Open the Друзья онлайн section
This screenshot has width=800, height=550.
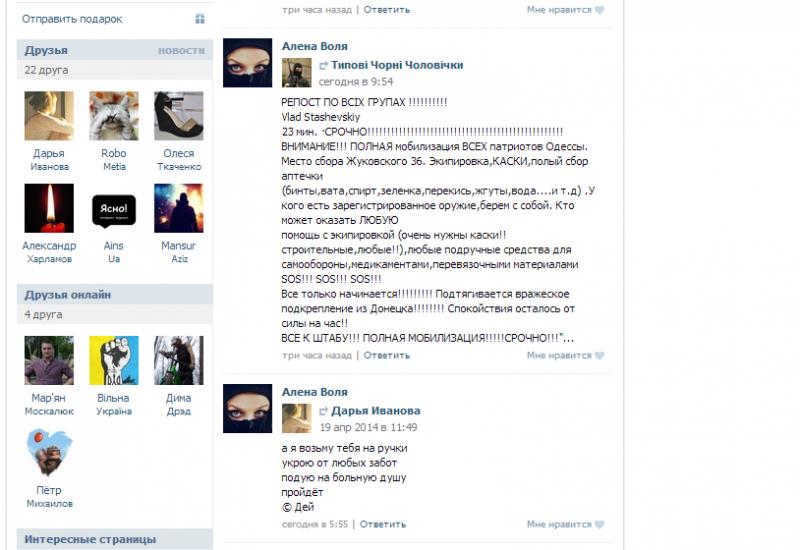coord(114,295)
